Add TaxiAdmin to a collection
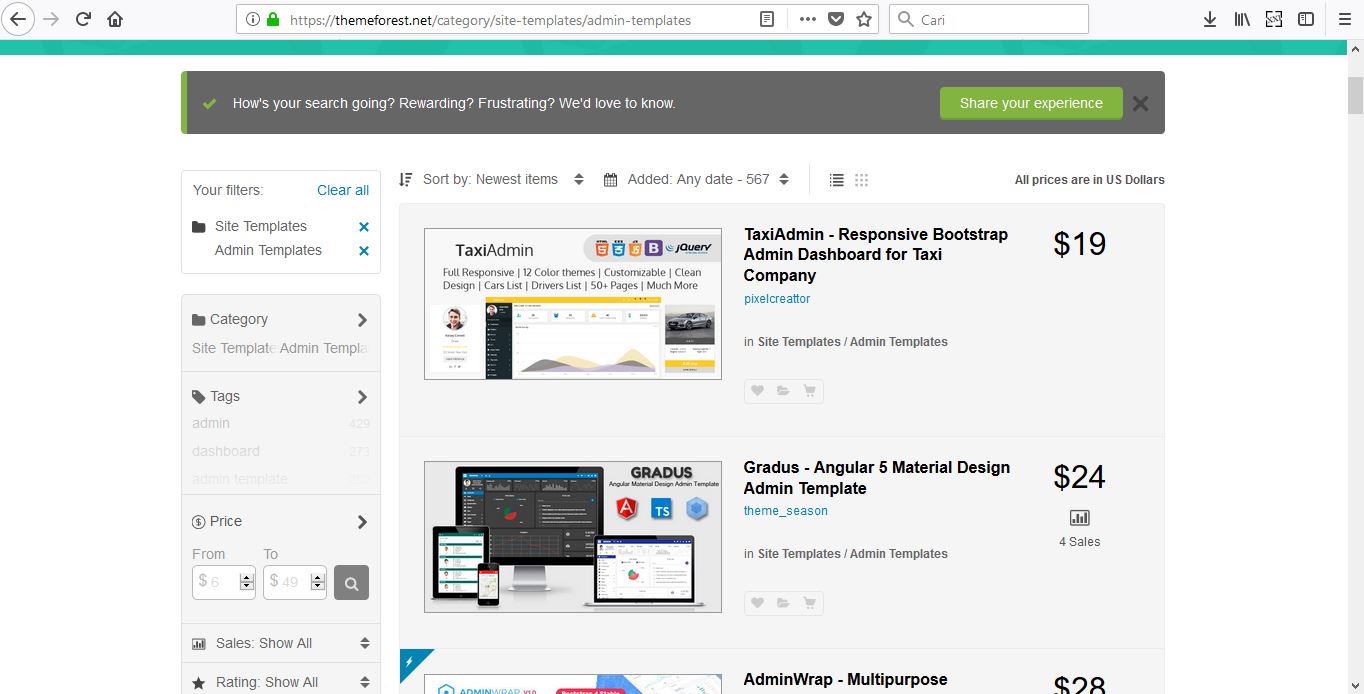 click(783, 391)
